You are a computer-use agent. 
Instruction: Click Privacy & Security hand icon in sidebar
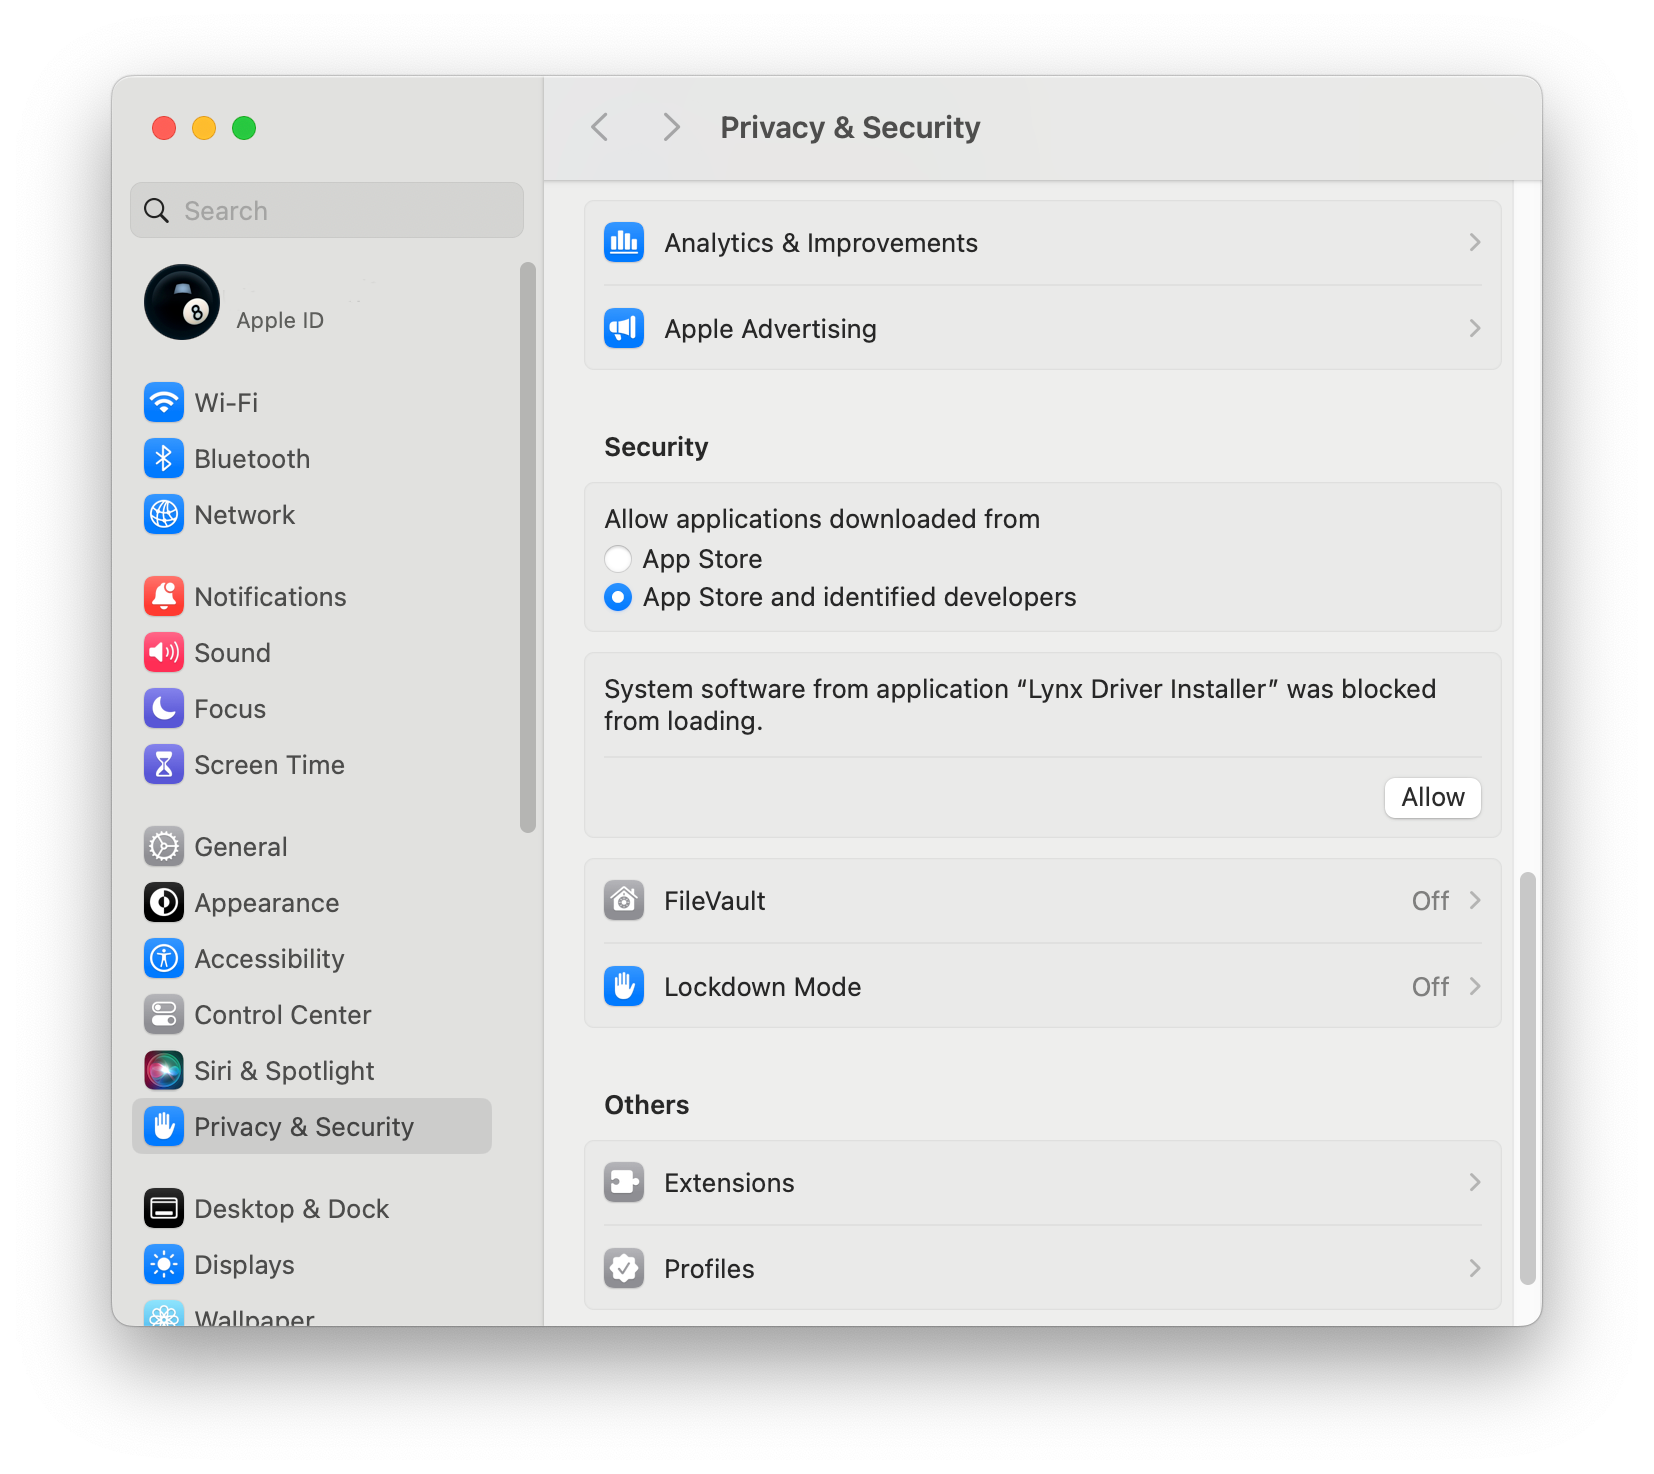tap(164, 1127)
